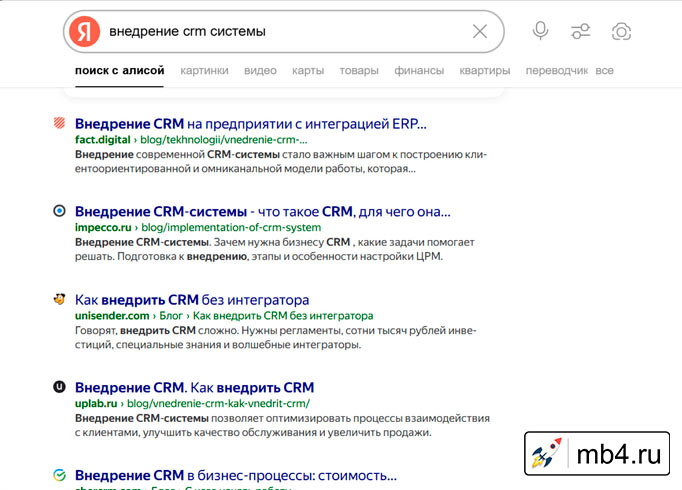Click the uplab.ru black circle favicon

pos(60,387)
